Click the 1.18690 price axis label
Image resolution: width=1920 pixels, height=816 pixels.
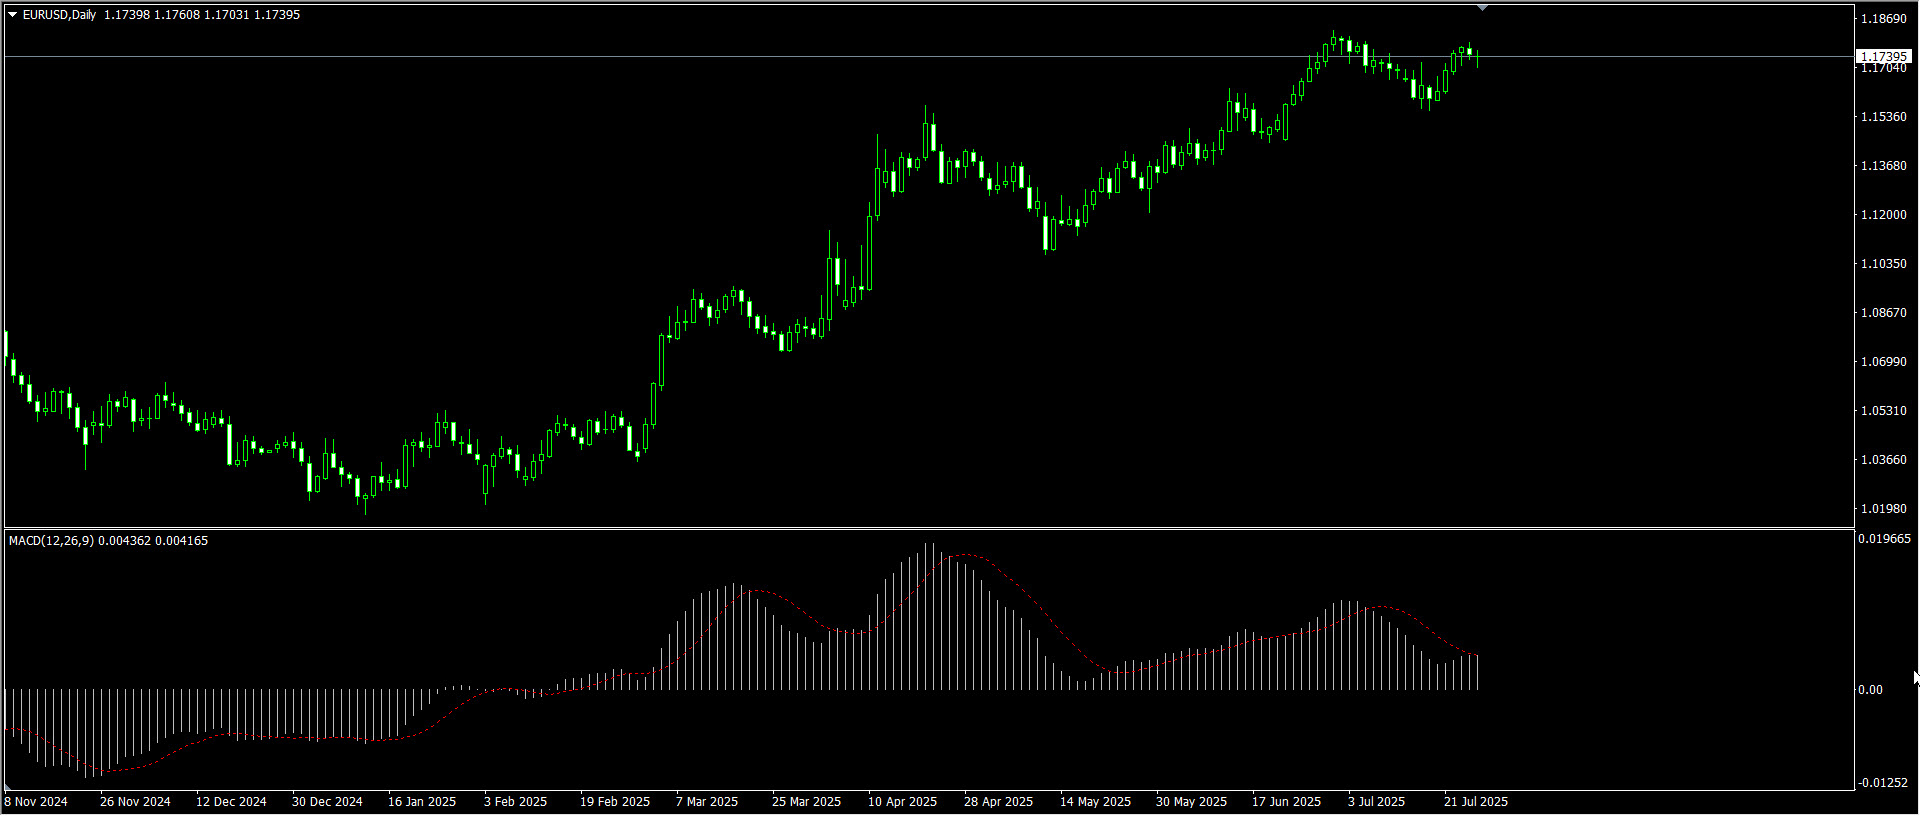coord(1883,19)
